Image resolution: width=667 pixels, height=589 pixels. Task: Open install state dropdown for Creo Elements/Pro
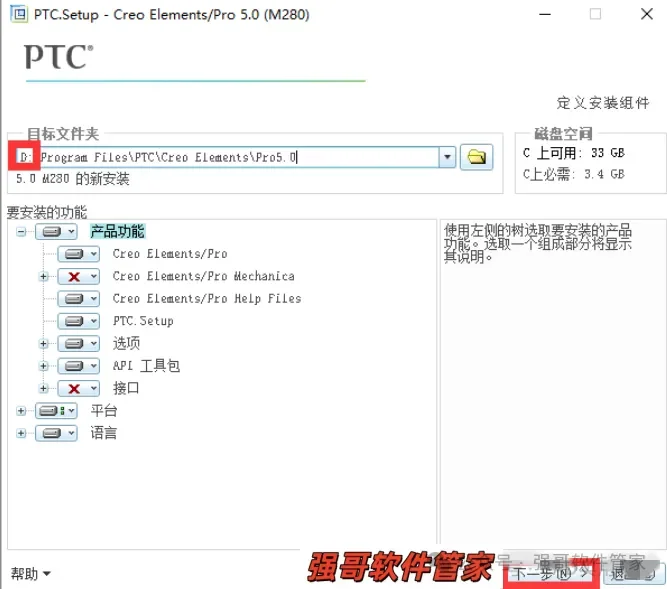click(94, 254)
